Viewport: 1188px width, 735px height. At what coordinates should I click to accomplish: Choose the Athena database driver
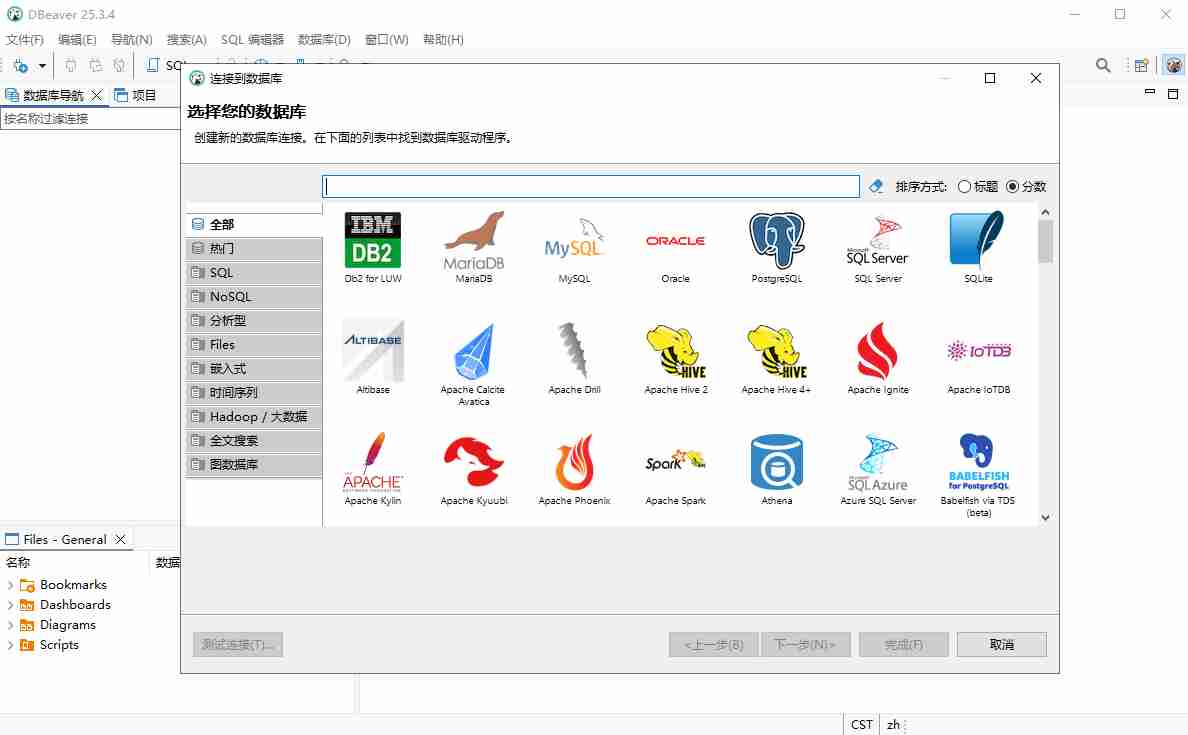click(776, 465)
